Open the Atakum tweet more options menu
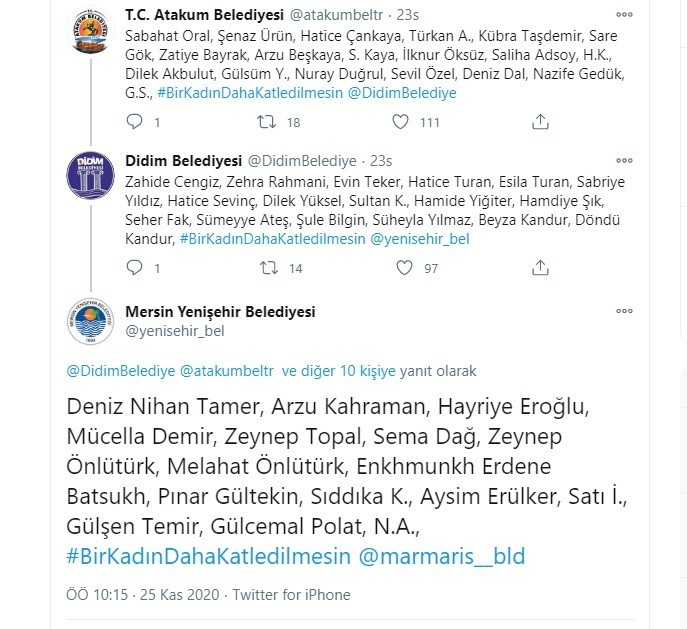Image resolution: width=687 pixels, height=629 pixels. click(x=625, y=15)
